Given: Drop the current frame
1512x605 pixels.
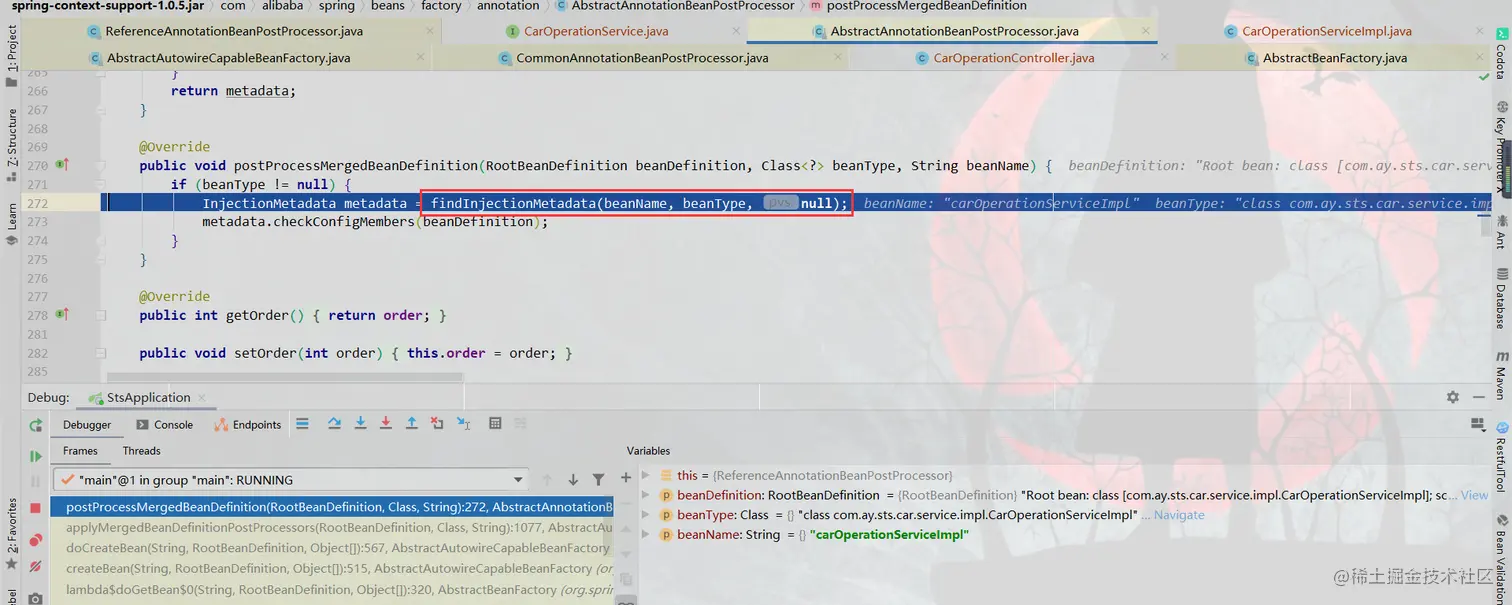Looking at the screenshot, I should (x=437, y=424).
